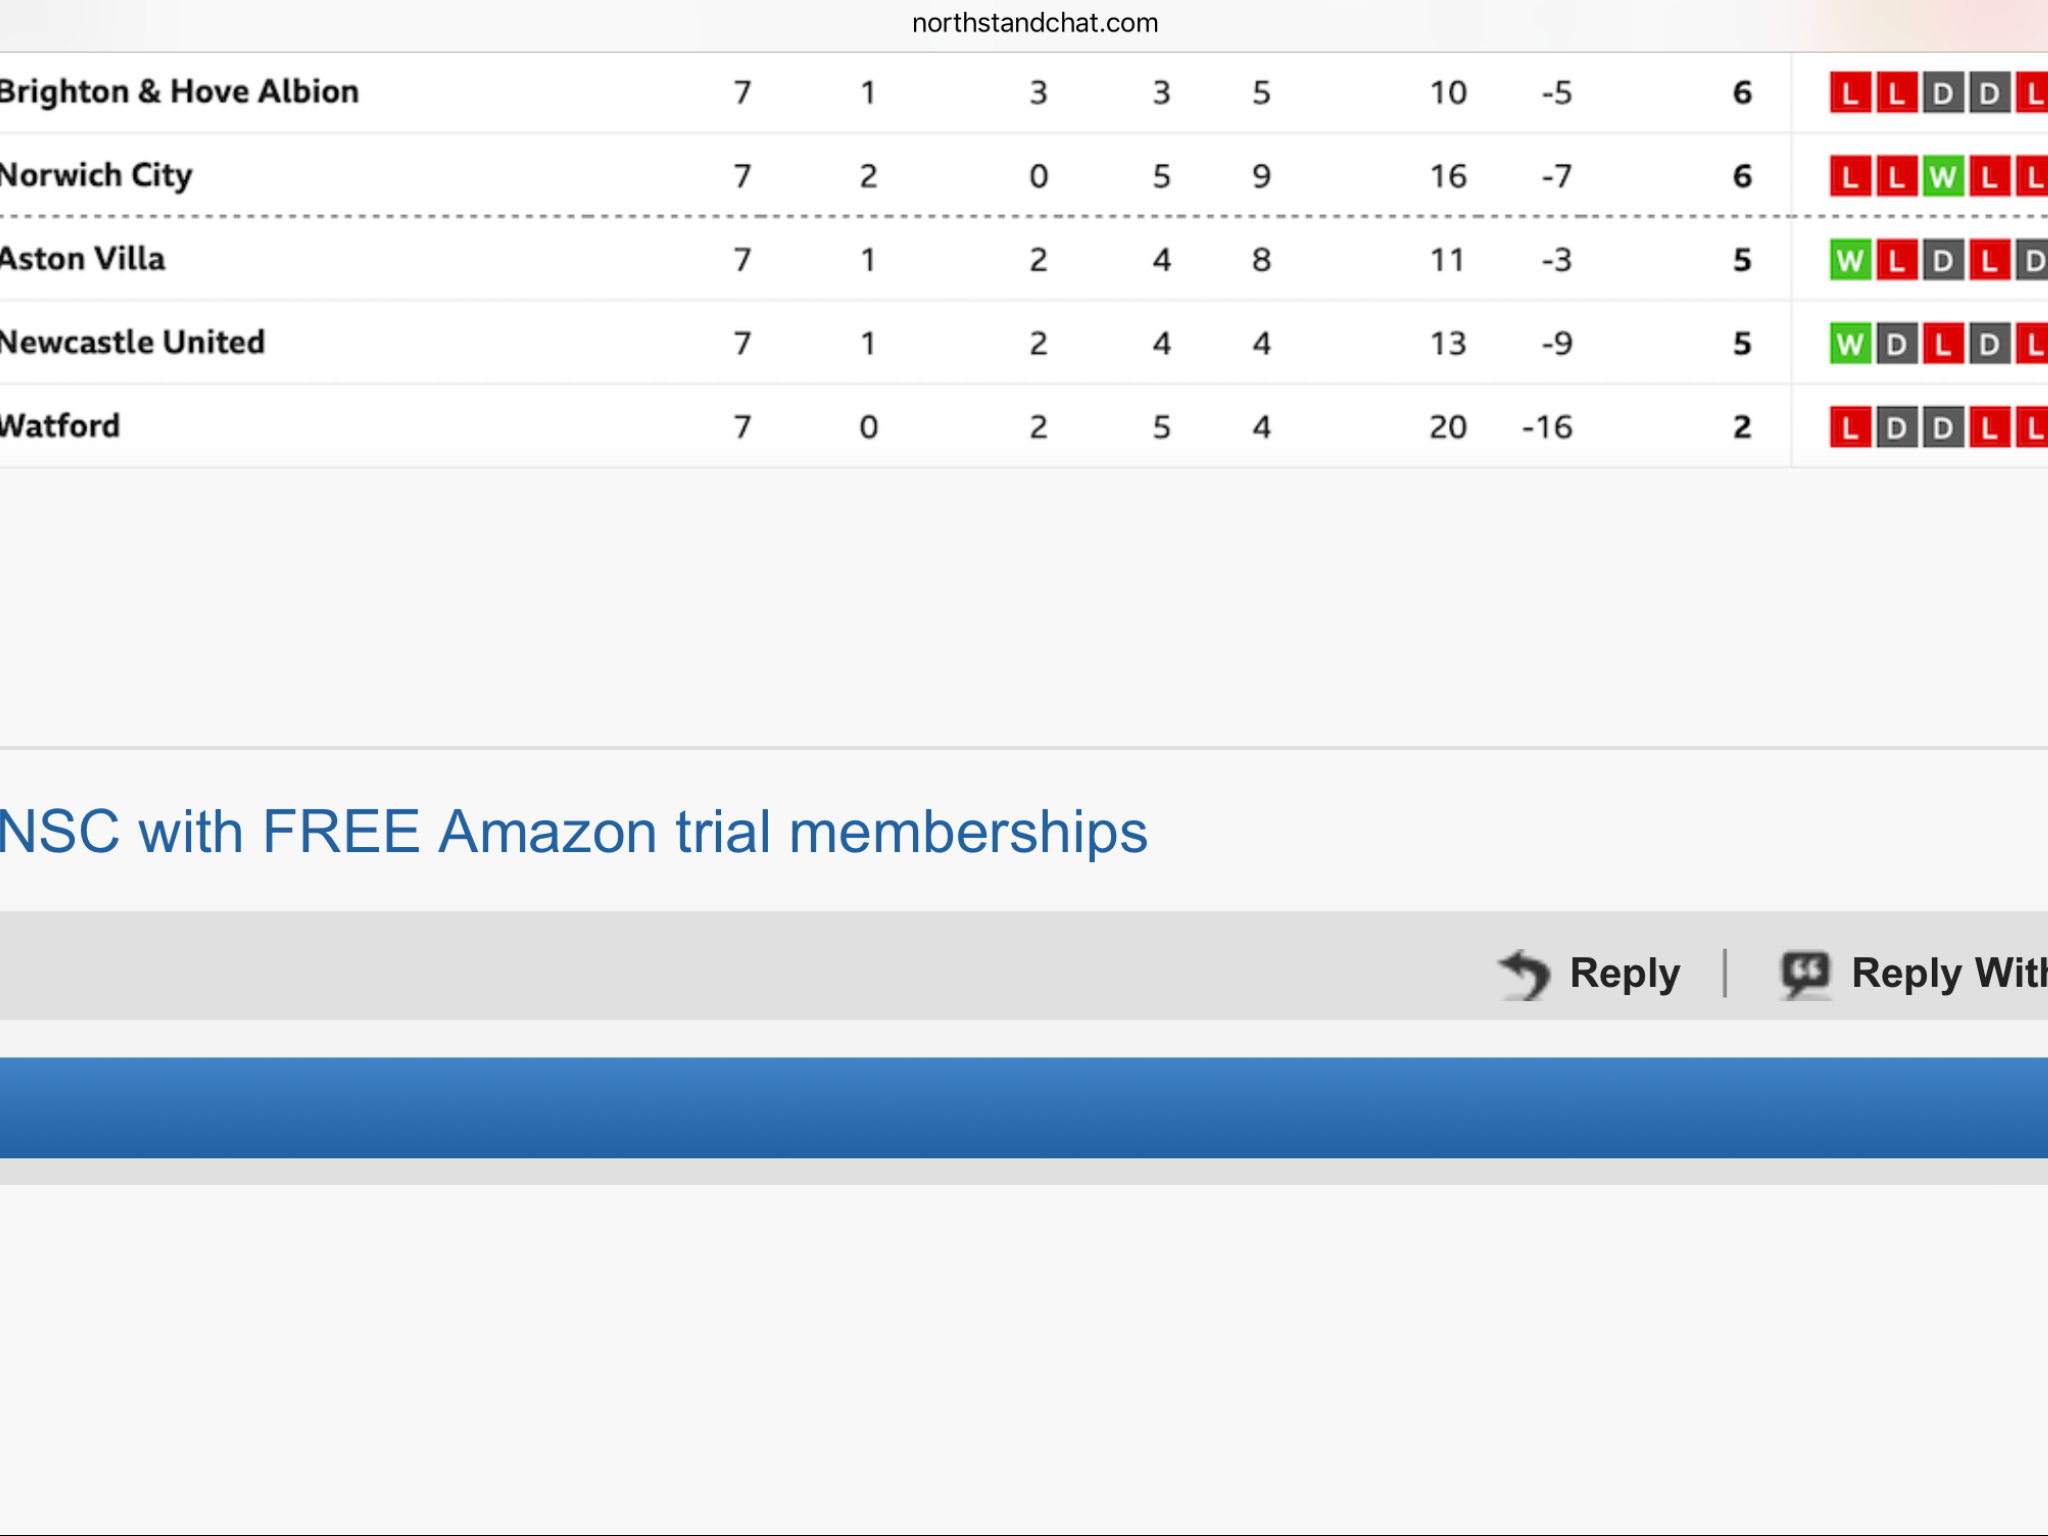Tap the northstandchat.com address bar
The height and width of the screenshot is (1536, 2048).
click(1035, 23)
